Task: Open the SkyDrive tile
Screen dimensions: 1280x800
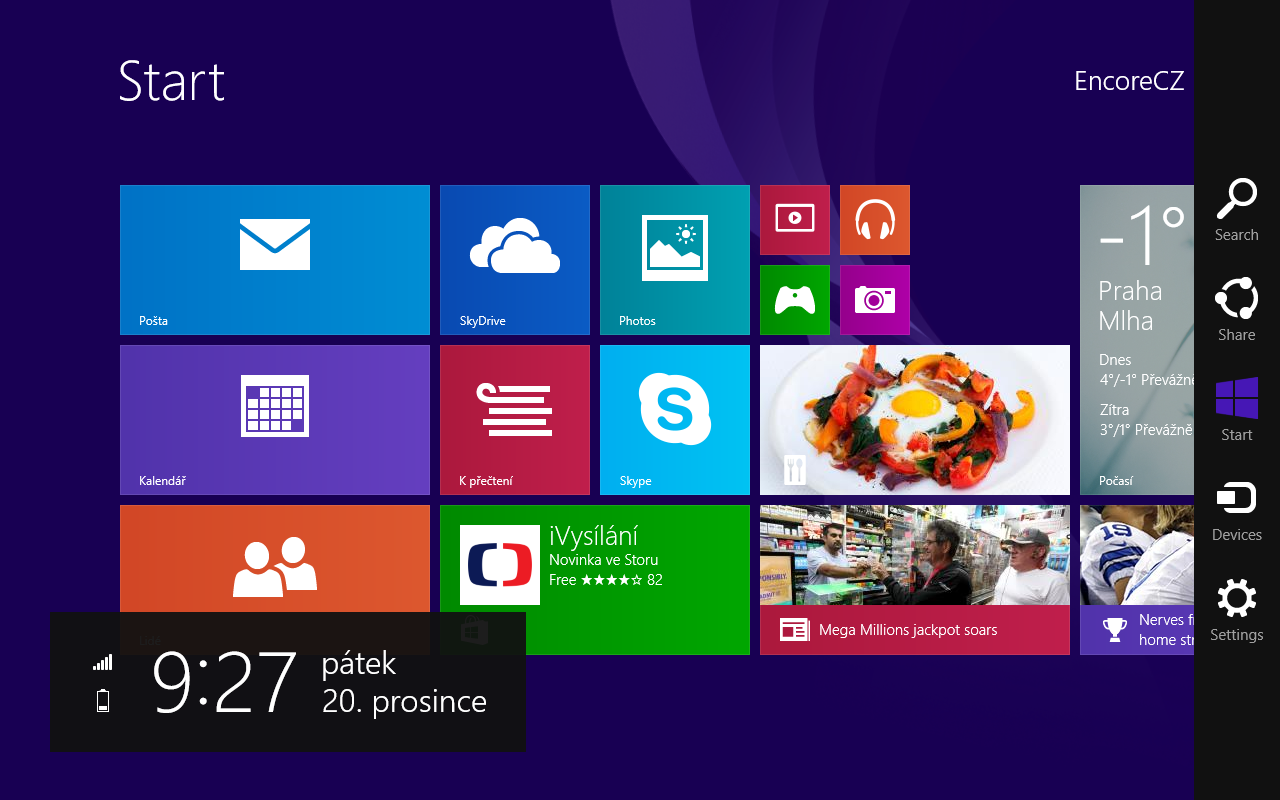Action: click(x=515, y=260)
